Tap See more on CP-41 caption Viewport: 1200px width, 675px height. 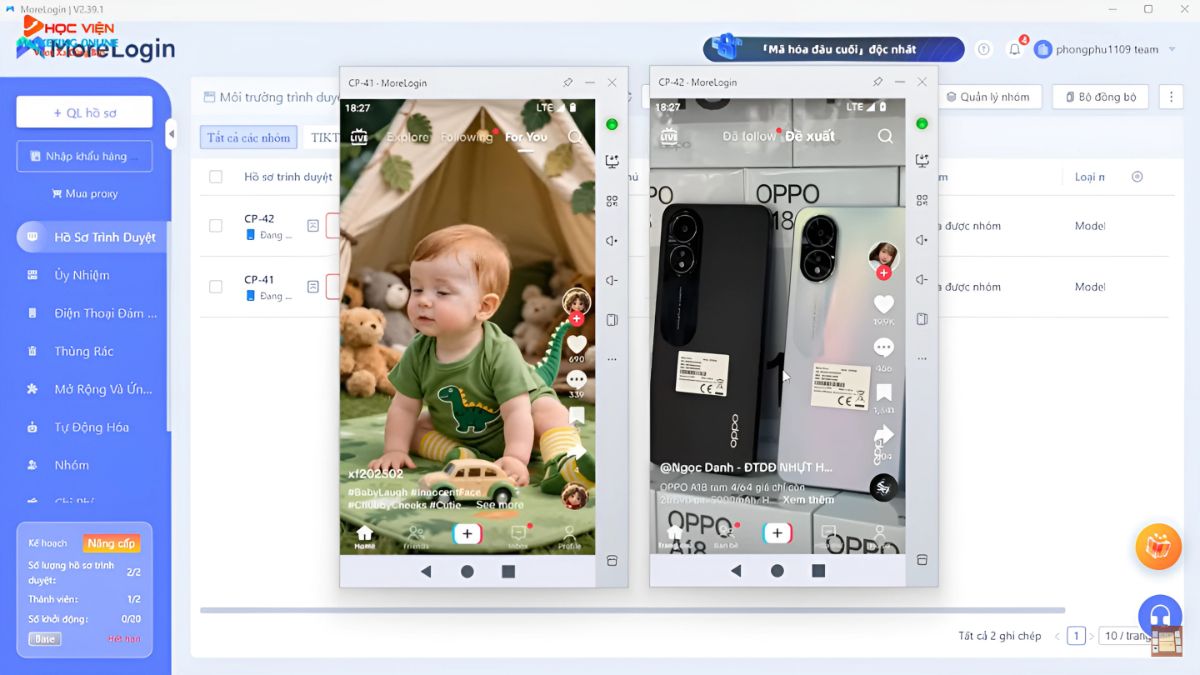(499, 505)
